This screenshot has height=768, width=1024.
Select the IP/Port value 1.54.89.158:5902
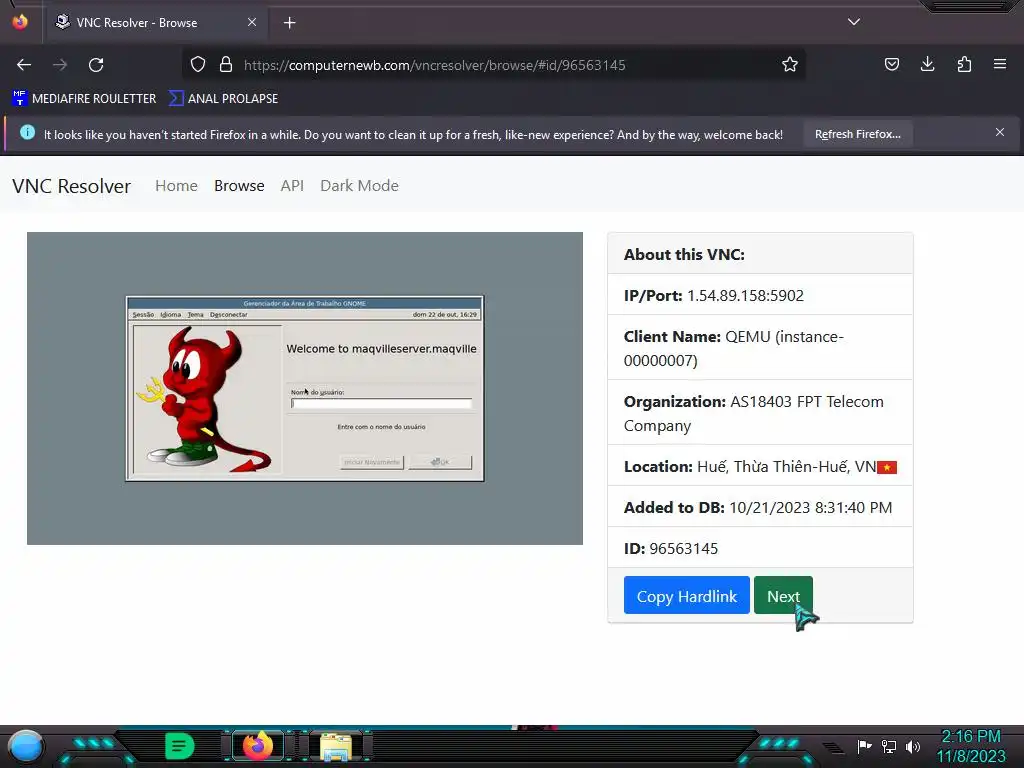pos(745,296)
